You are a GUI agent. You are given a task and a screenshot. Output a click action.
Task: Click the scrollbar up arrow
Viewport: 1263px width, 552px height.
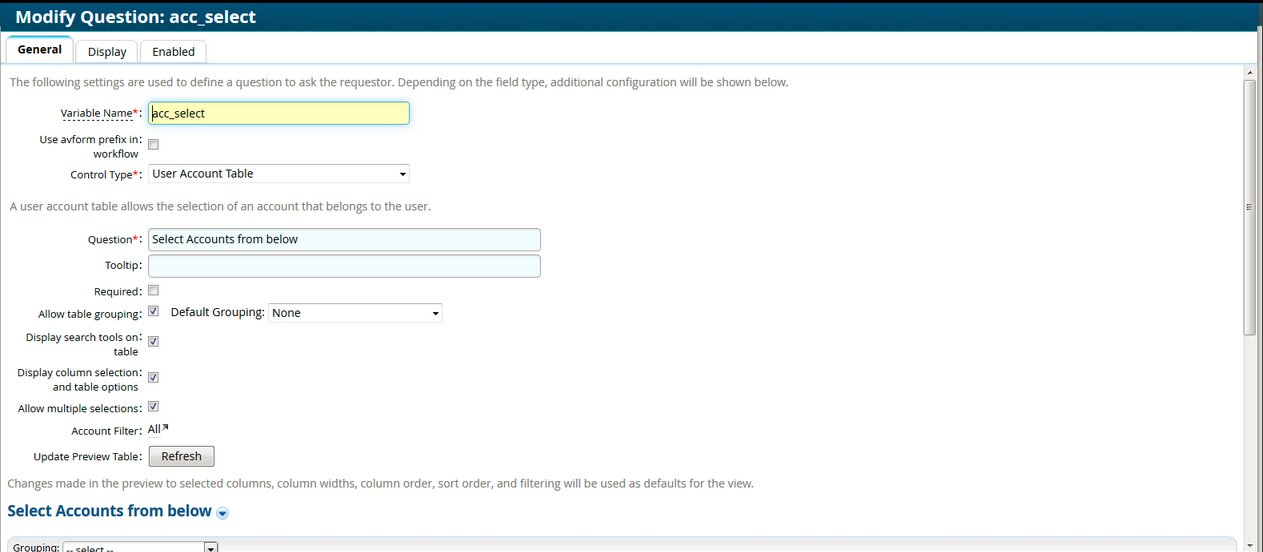coord(1249,73)
